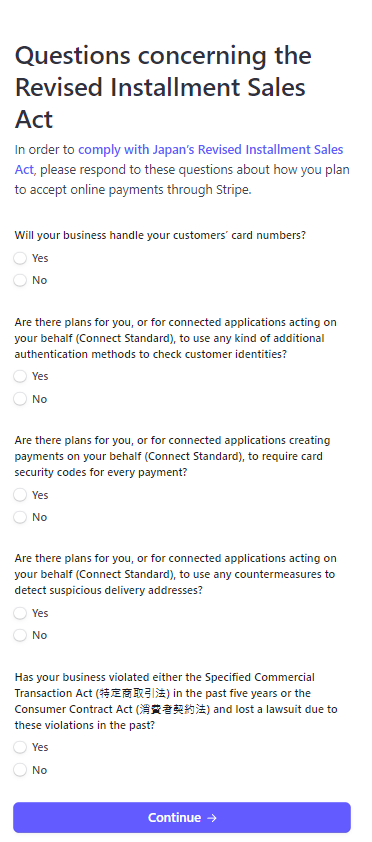The width and height of the screenshot is (372, 842).
Task: Click the 'Yes' label under security codes question
Action: coord(40,495)
